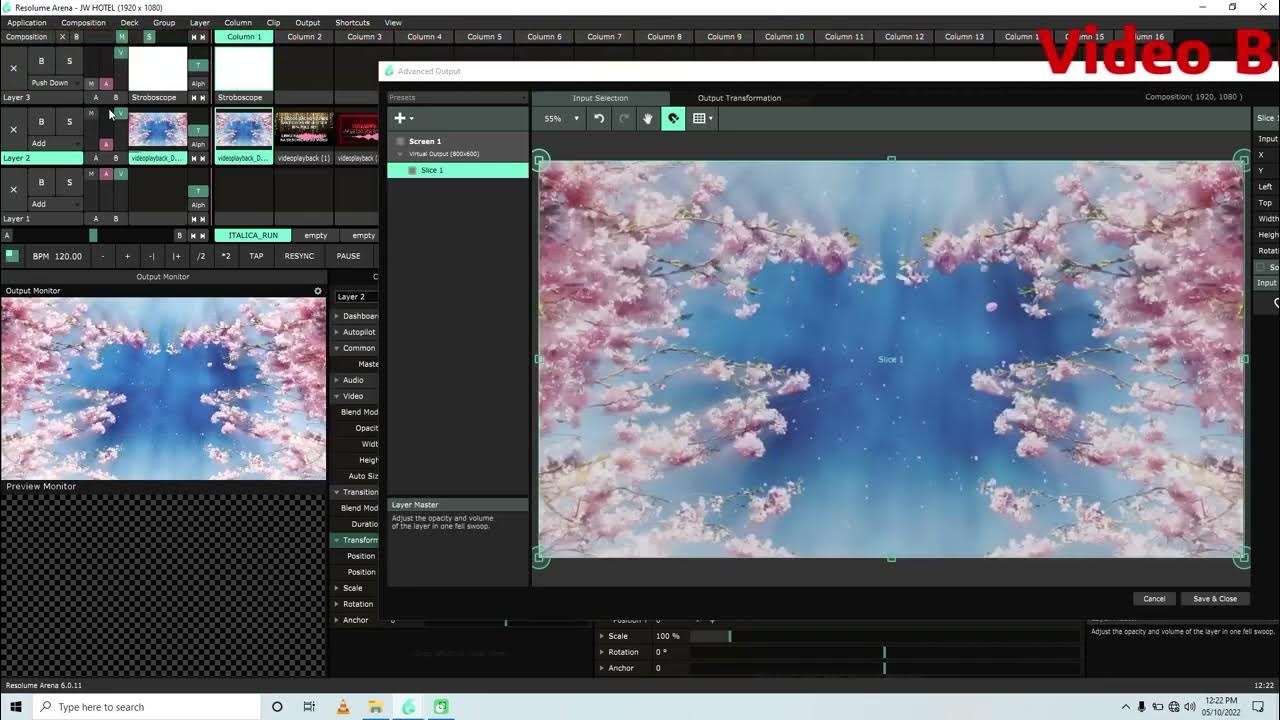Open the 55% zoom dropdown
Screen dimensions: 1280x720
point(561,118)
